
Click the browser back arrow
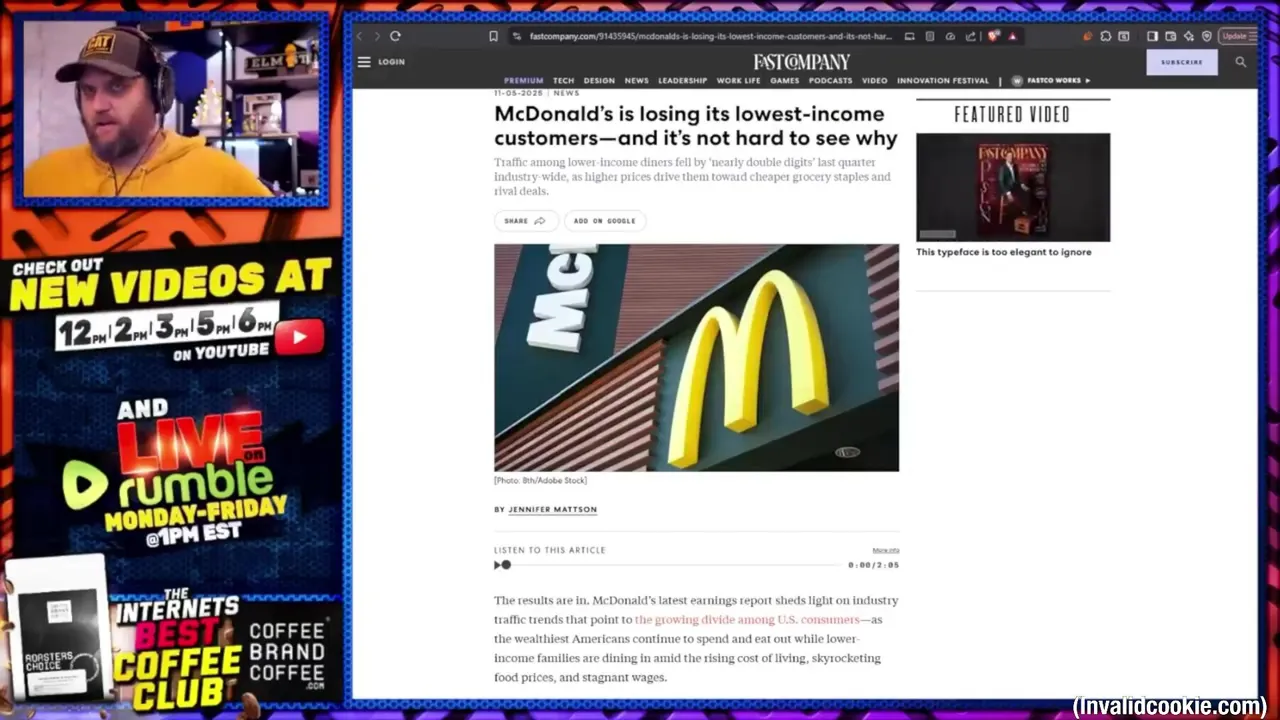[x=360, y=36]
